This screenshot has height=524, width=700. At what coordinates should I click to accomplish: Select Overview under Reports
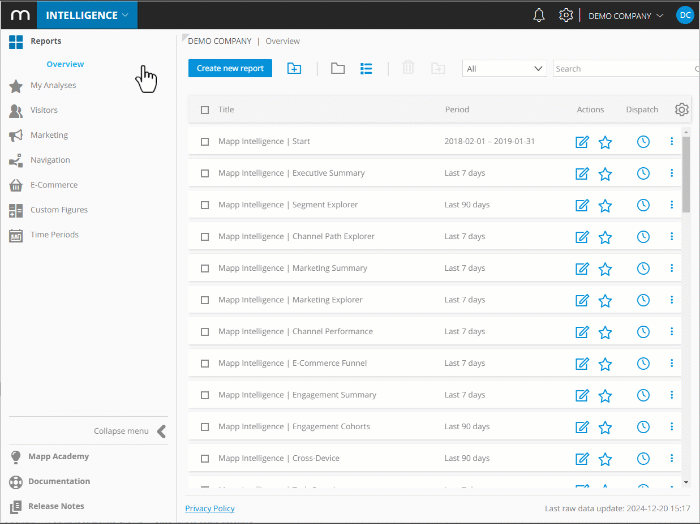65,64
